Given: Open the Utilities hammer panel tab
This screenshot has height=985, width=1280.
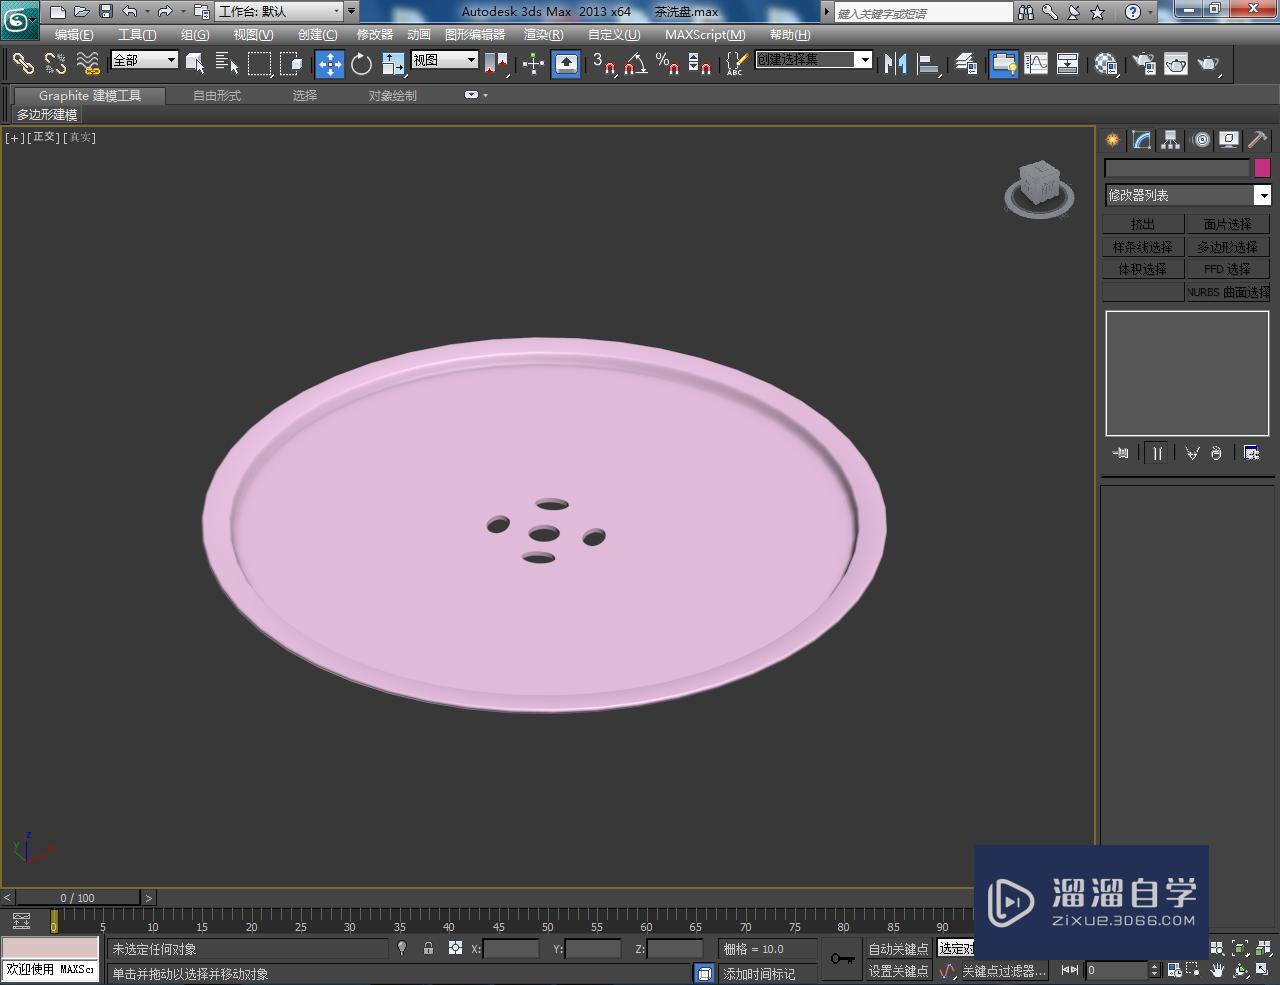Looking at the screenshot, I should [x=1257, y=140].
